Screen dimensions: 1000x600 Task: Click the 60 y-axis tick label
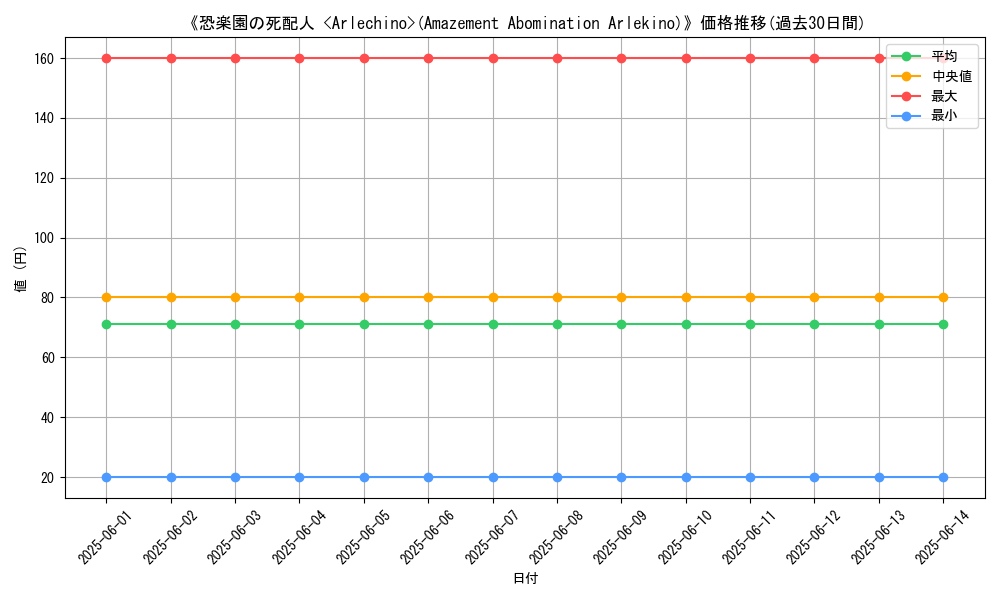[x=47, y=358]
